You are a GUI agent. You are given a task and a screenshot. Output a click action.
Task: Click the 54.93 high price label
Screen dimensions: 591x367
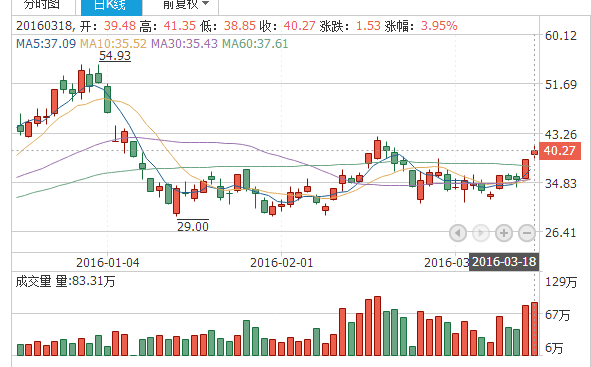(x=115, y=56)
